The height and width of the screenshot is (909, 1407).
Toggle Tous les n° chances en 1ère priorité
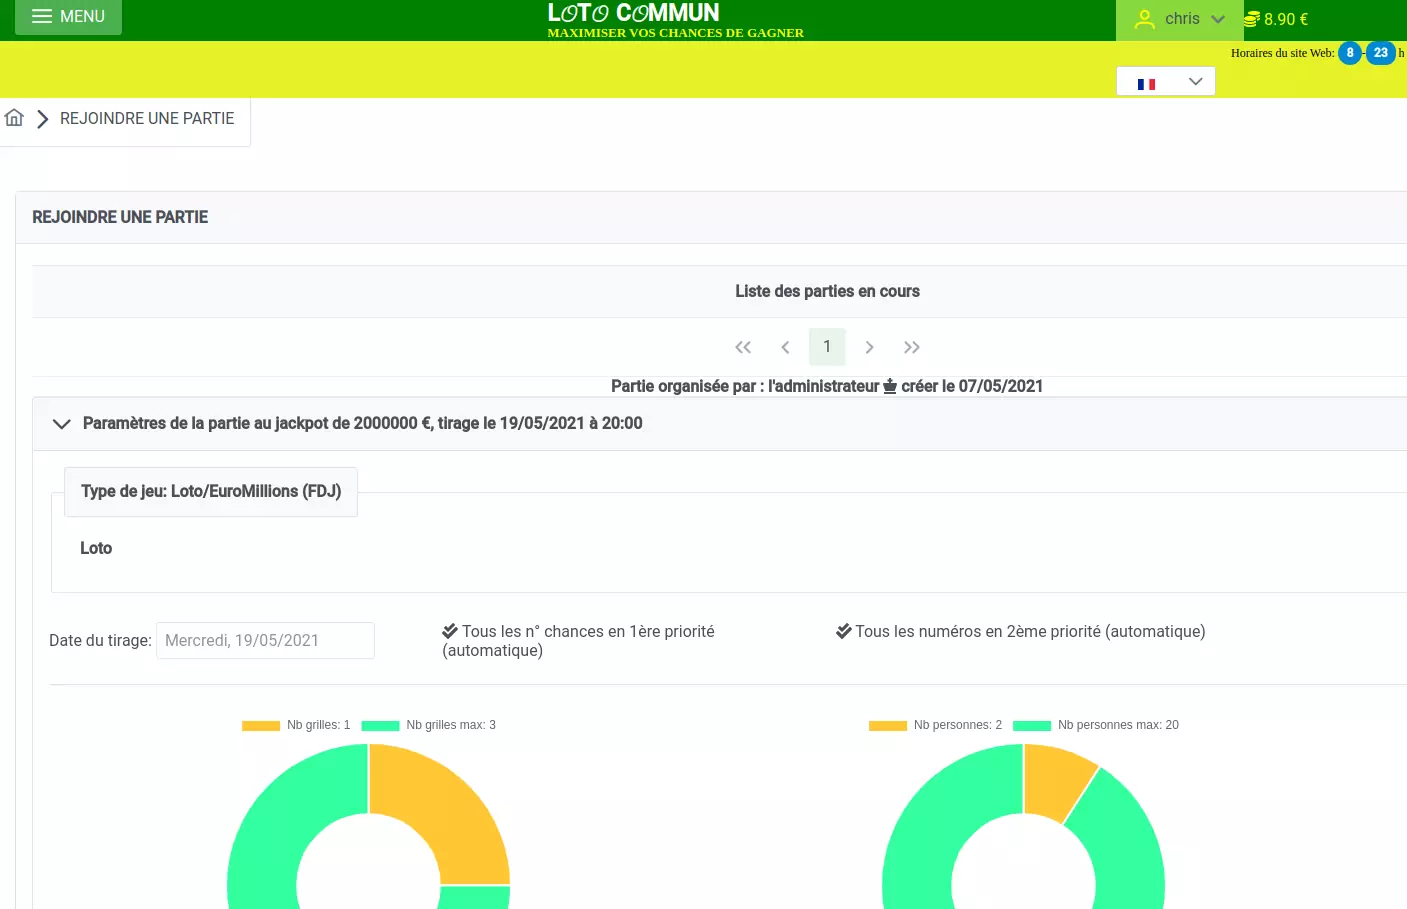point(578,641)
